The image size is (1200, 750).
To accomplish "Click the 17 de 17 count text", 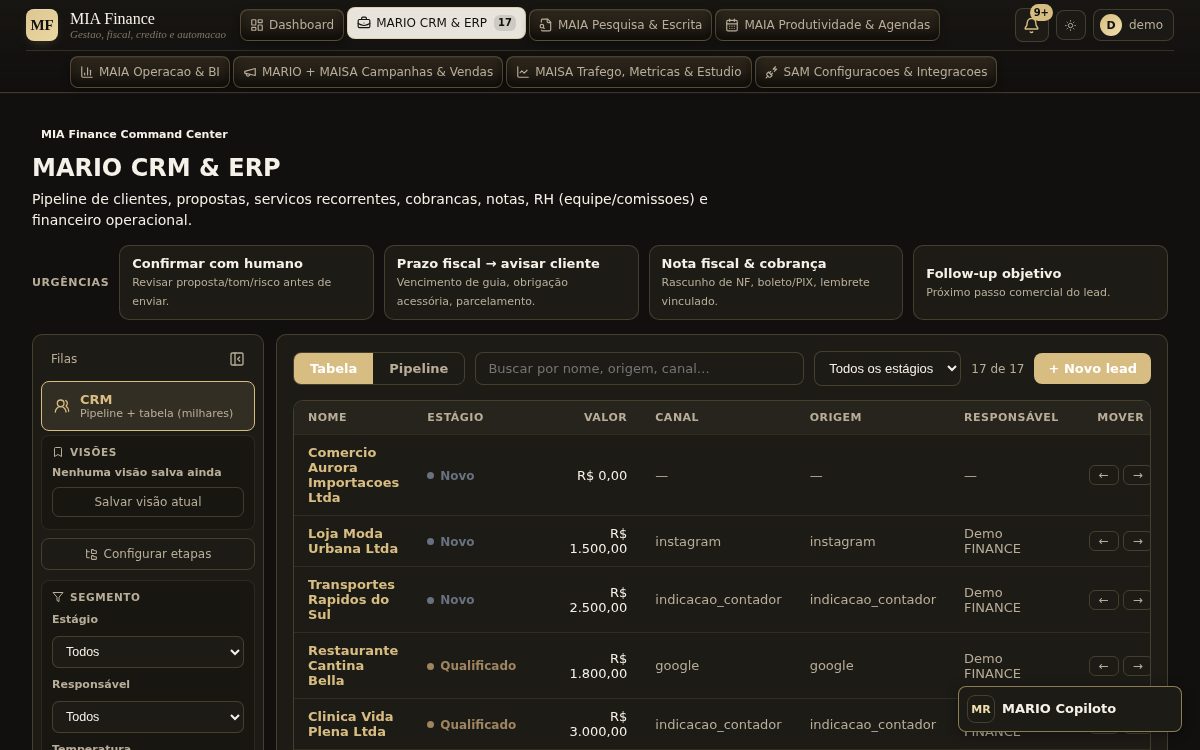I will point(997,369).
